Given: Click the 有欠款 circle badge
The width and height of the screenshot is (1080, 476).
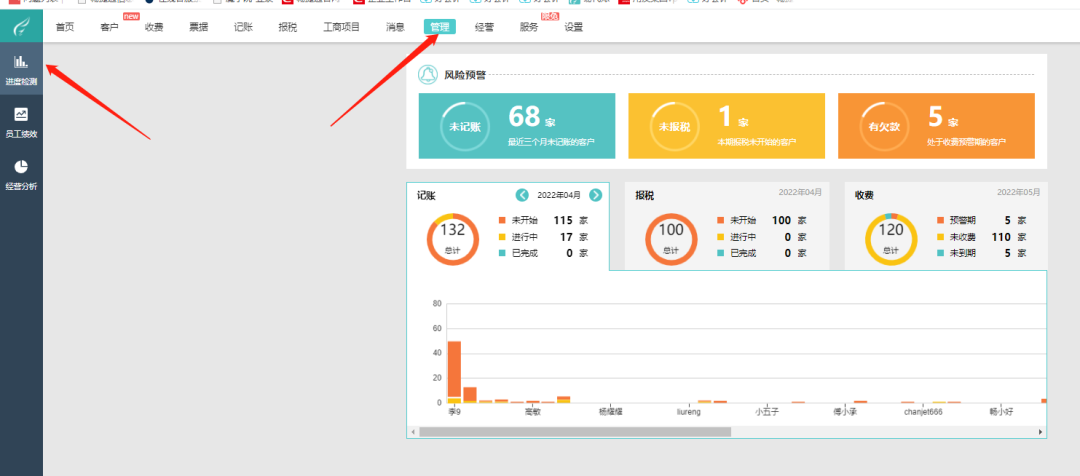Looking at the screenshot, I should pyautogui.click(x=884, y=127).
